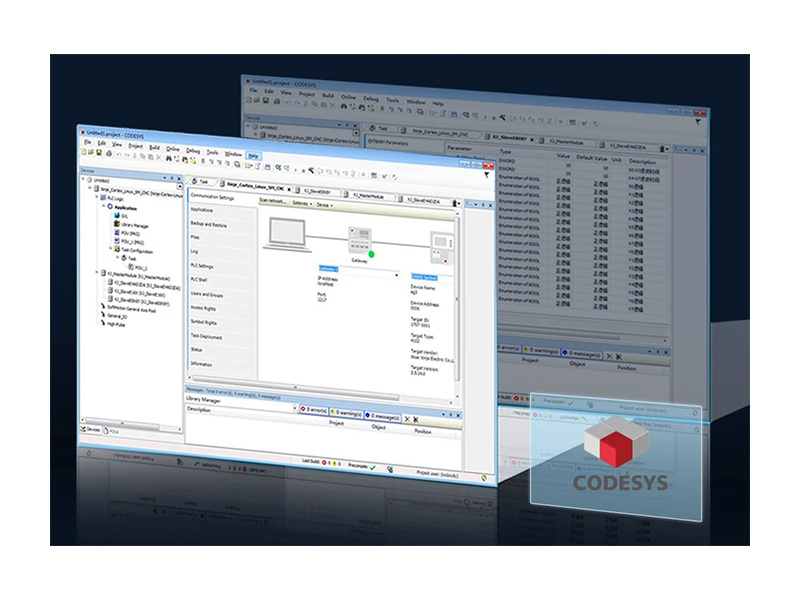Open the File menu in the front window

[x=87, y=142]
